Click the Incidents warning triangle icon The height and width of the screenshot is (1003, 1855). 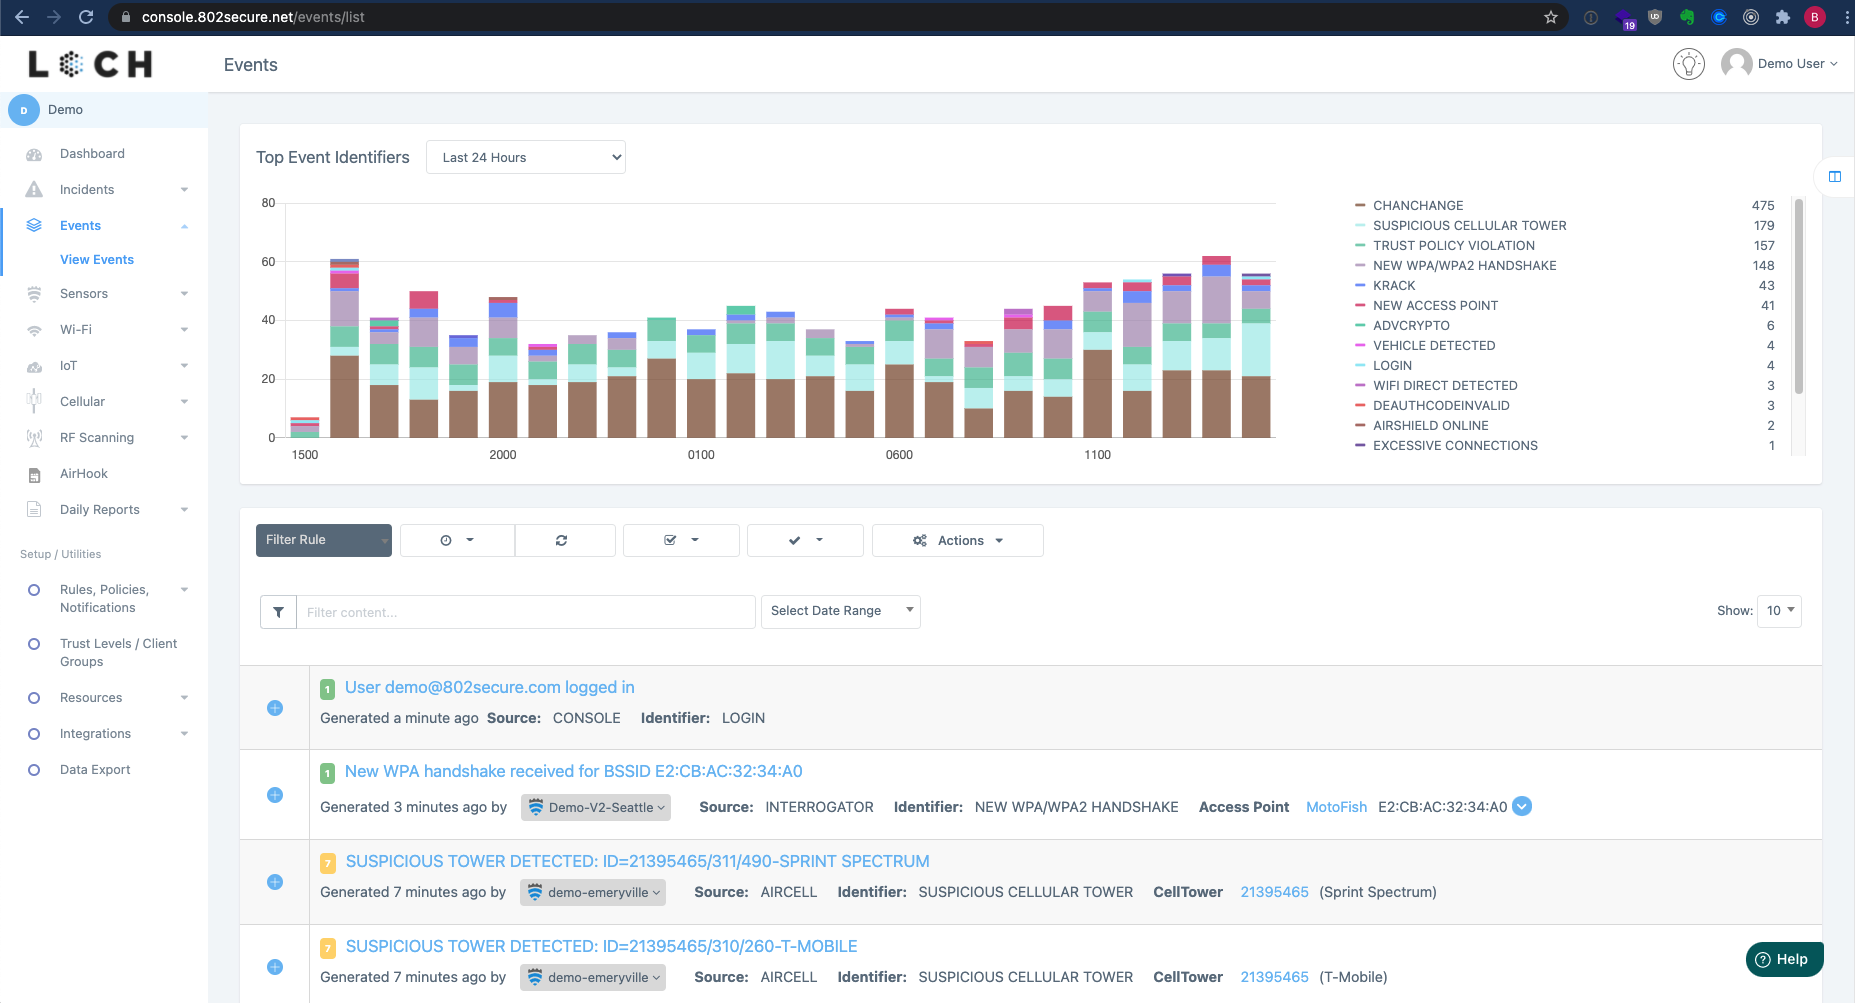click(34, 190)
